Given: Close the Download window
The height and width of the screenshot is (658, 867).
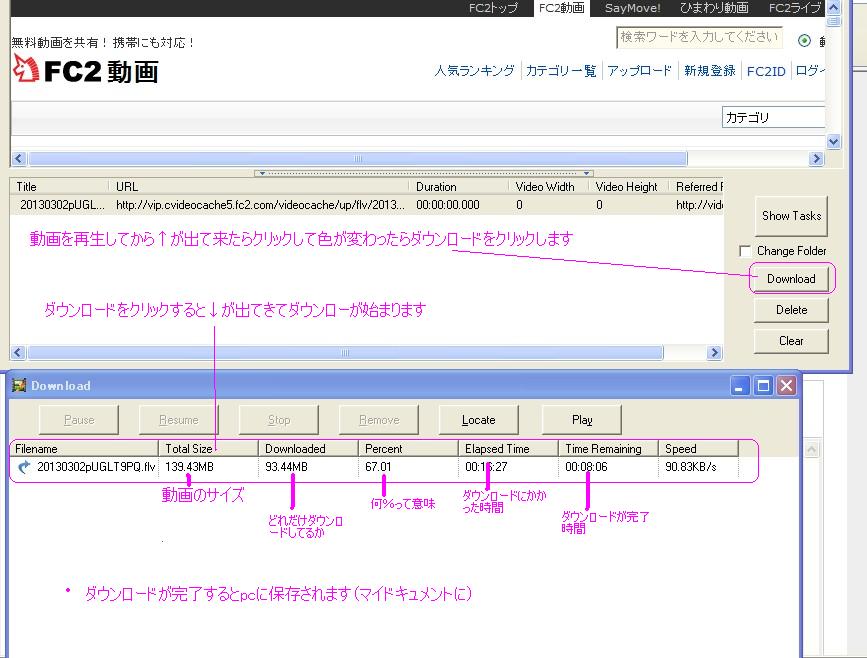Looking at the screenshot, I should click(x=787, y=386).
